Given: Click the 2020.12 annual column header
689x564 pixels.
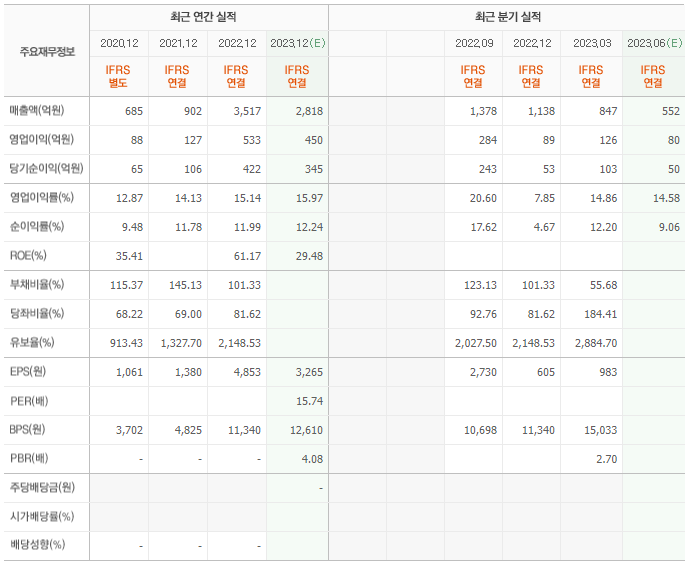Looking at the screenshot, I should 119,43.
